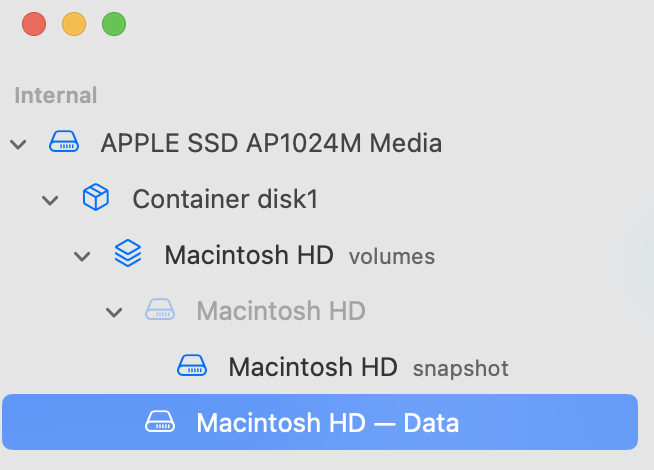
Task: Click the Container disk1 cube icon
Action: click(x=95, y=199)
